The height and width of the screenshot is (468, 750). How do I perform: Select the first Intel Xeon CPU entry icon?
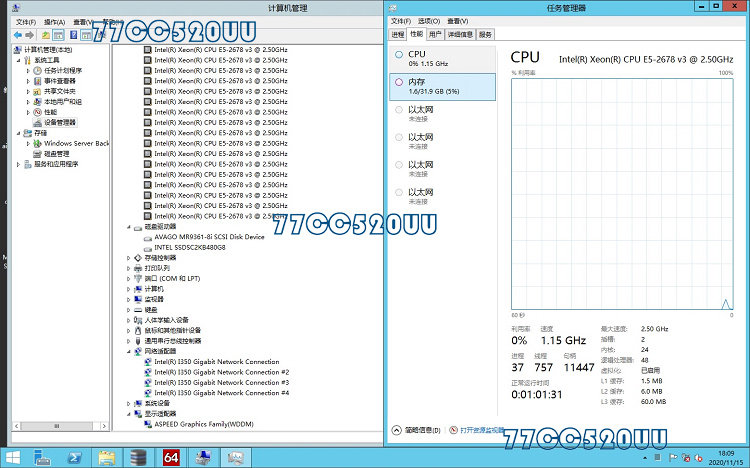click(148, 50)
